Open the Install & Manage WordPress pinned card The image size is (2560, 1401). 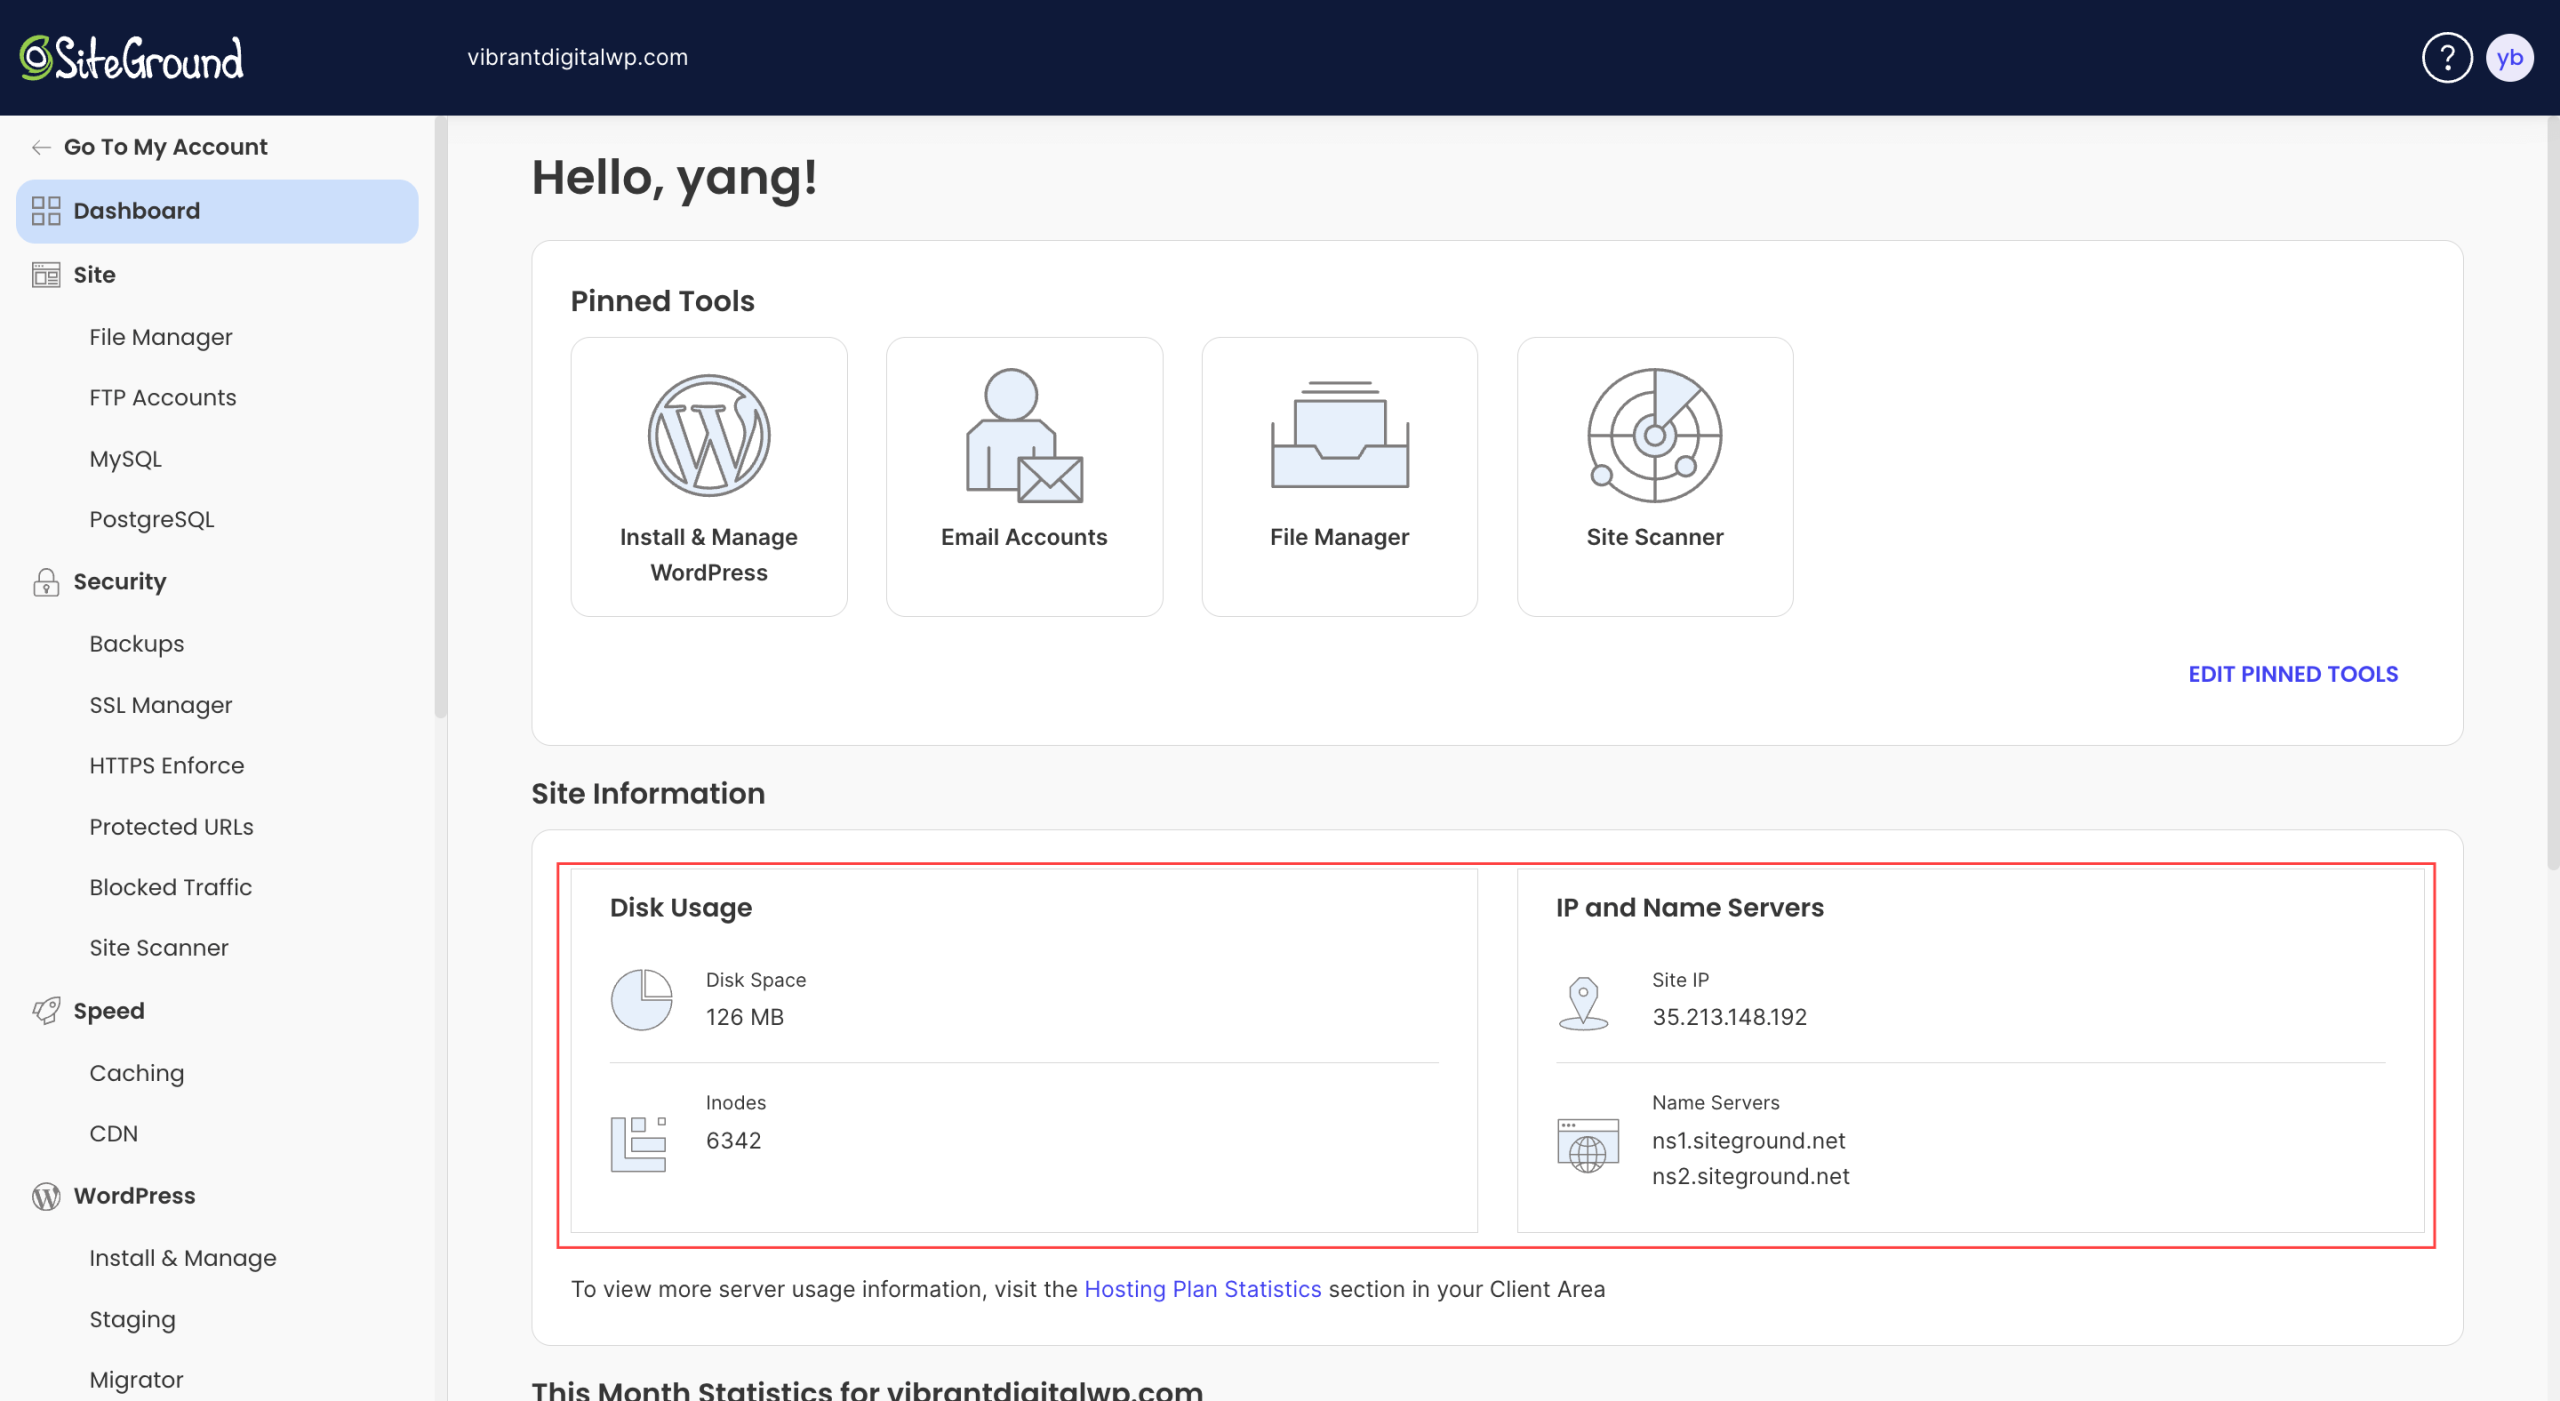(x=709, y=477)
